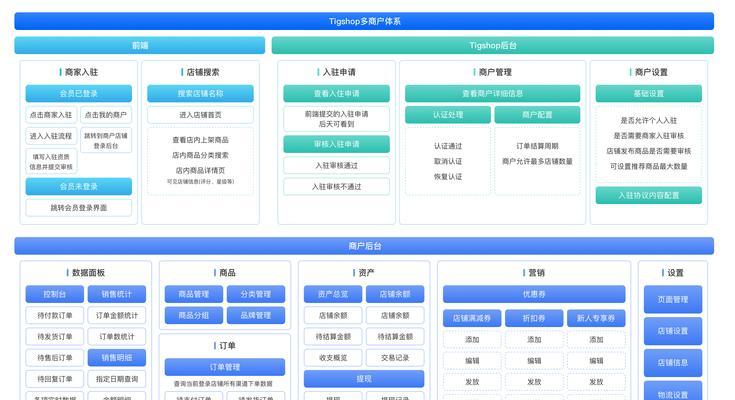Image resolution: width=735 pixels, height=400 pixels.
Task: Select the 认证通过 text
Action: coord(448,146)
